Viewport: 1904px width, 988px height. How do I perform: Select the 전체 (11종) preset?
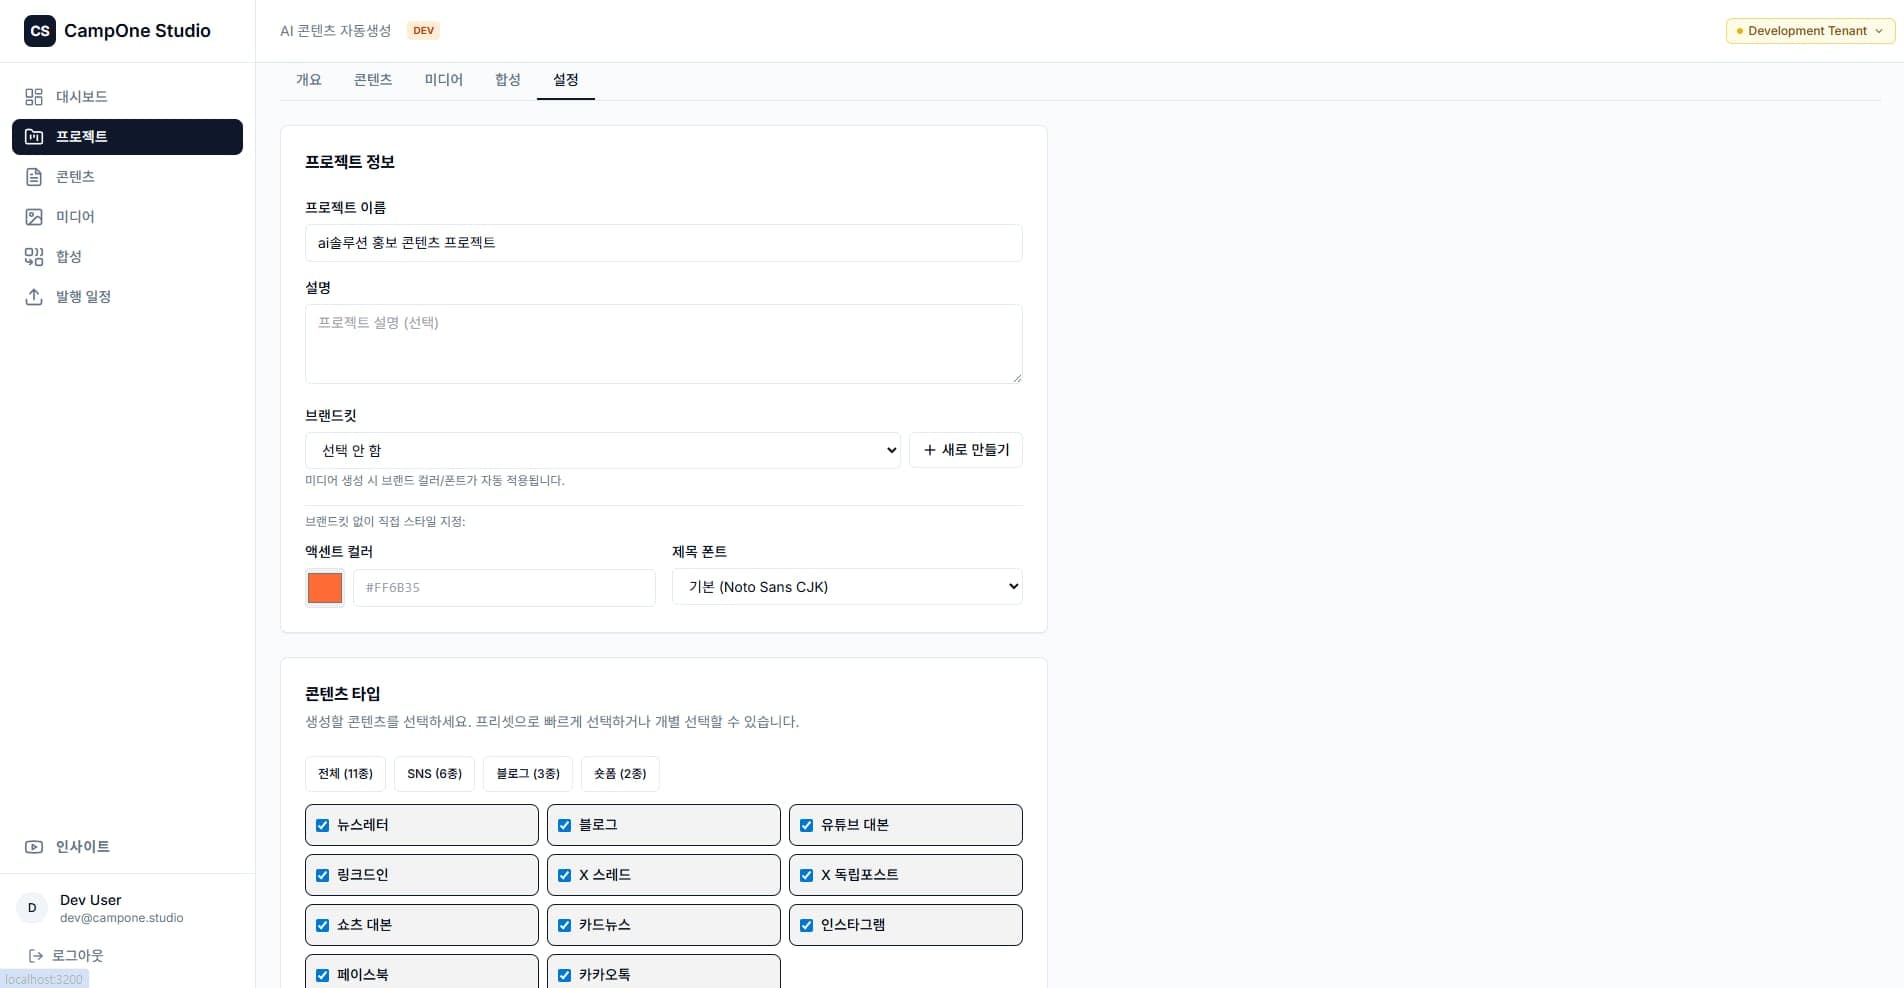point(345,774)
